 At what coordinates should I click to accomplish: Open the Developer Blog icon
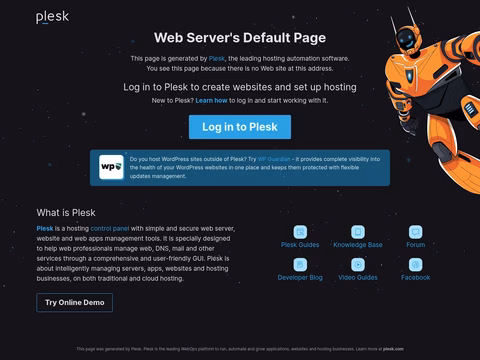[300, 265]
